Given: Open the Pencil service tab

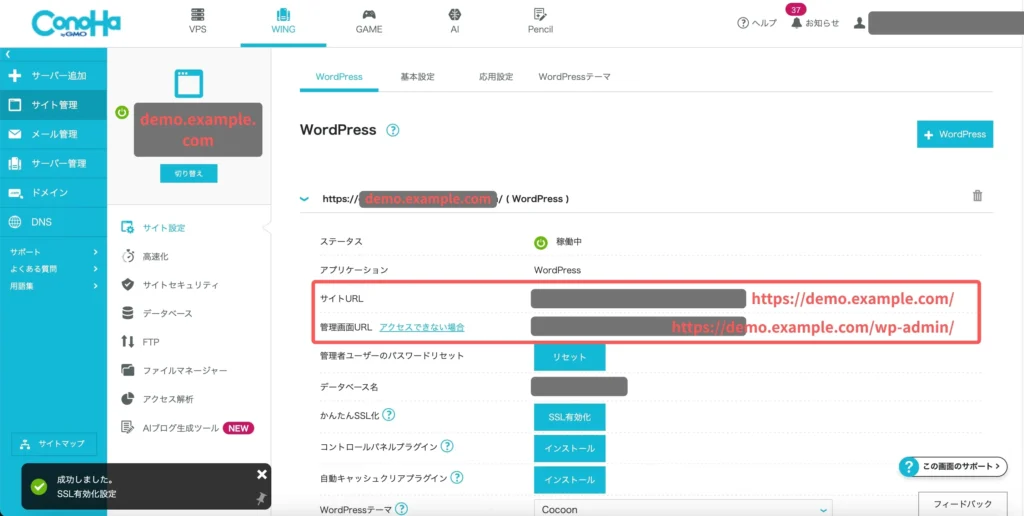Looking at the screenshot, I should click(x=540, y=22).
